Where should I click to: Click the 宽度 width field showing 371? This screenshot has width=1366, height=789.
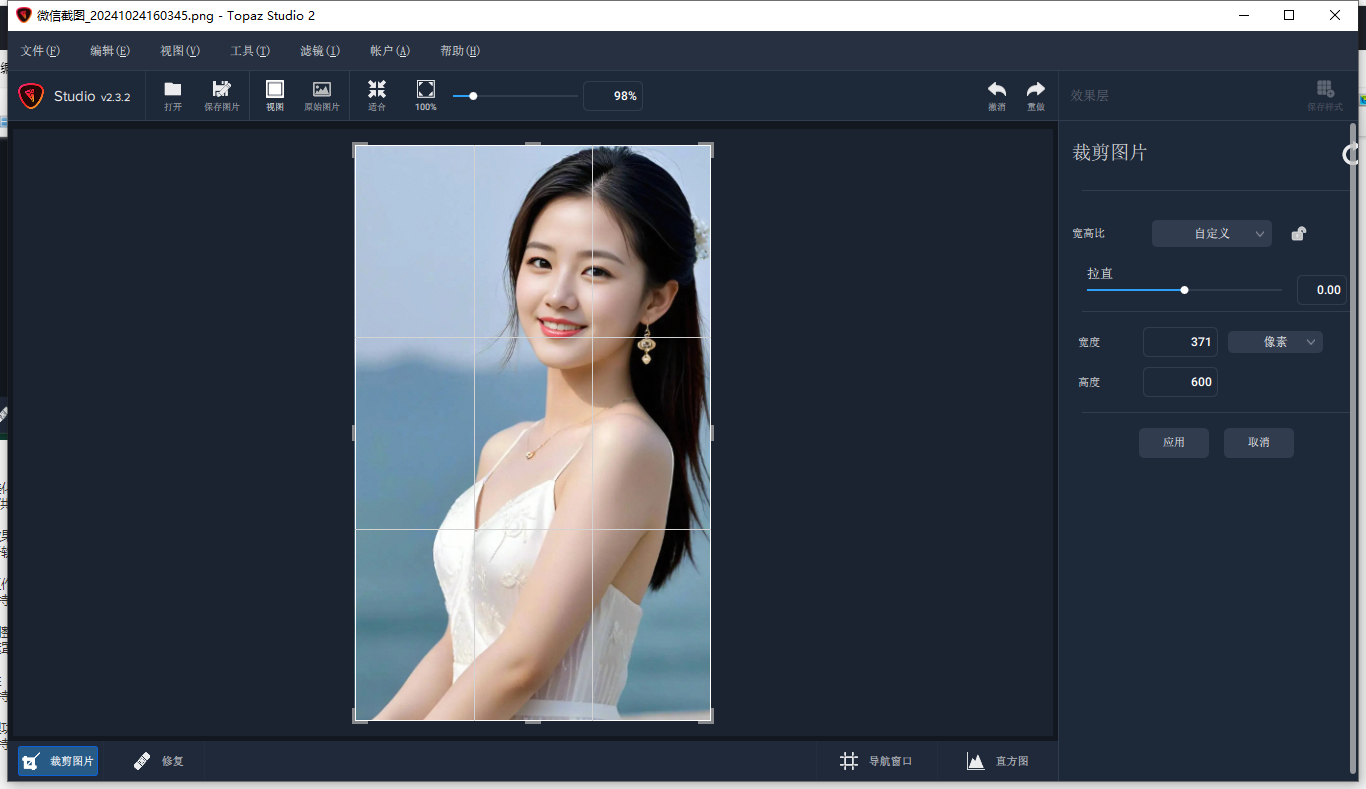pos(1180,342)
